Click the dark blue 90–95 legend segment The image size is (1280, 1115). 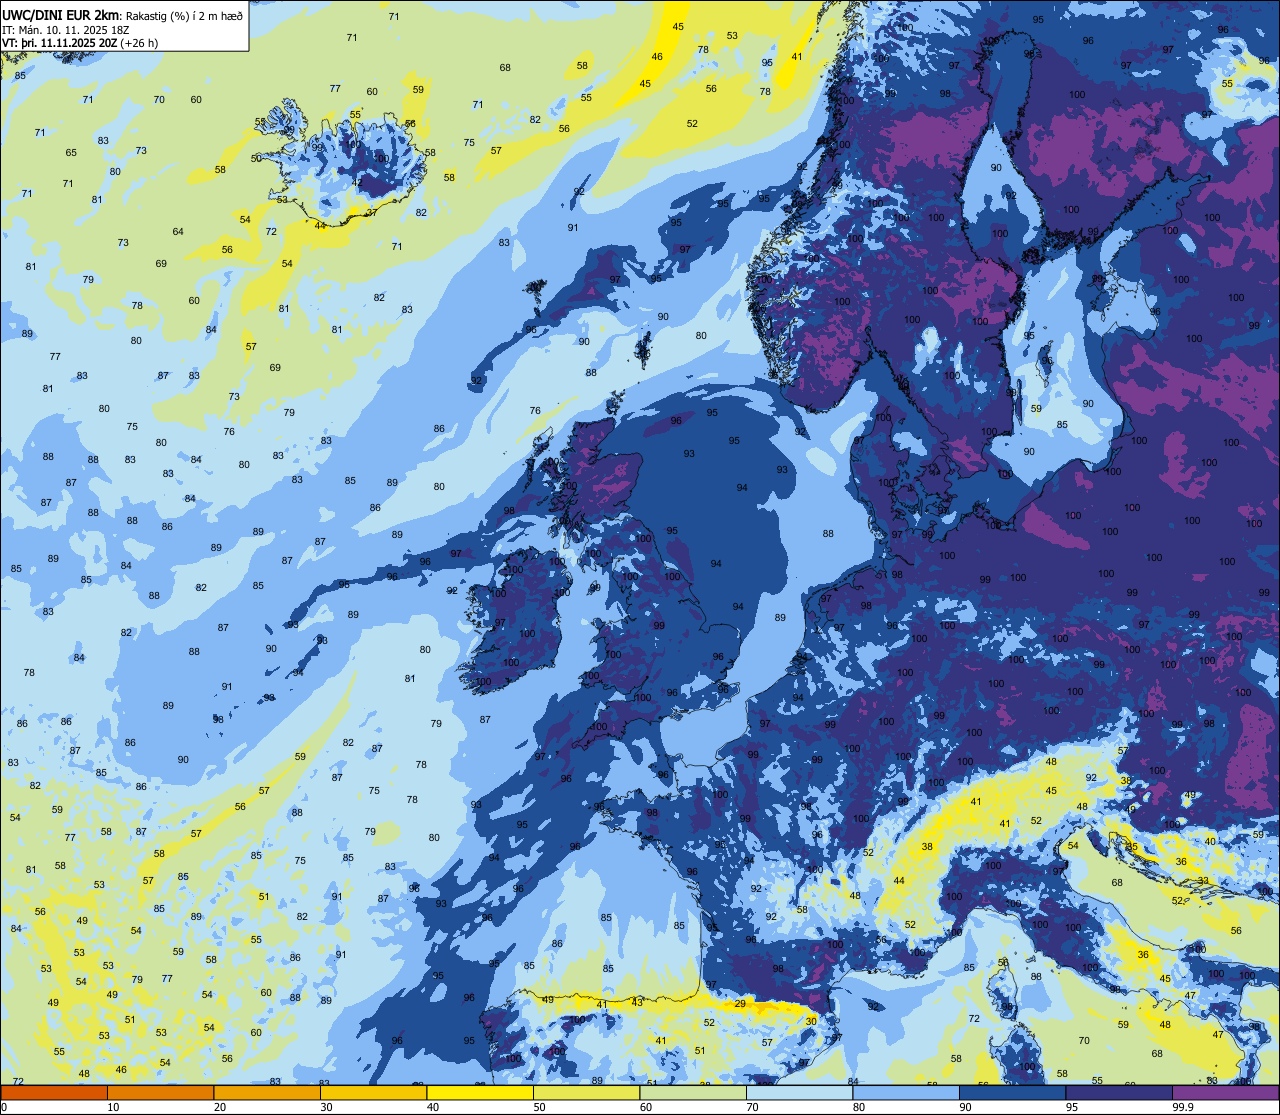[x=1012, y=1092]
